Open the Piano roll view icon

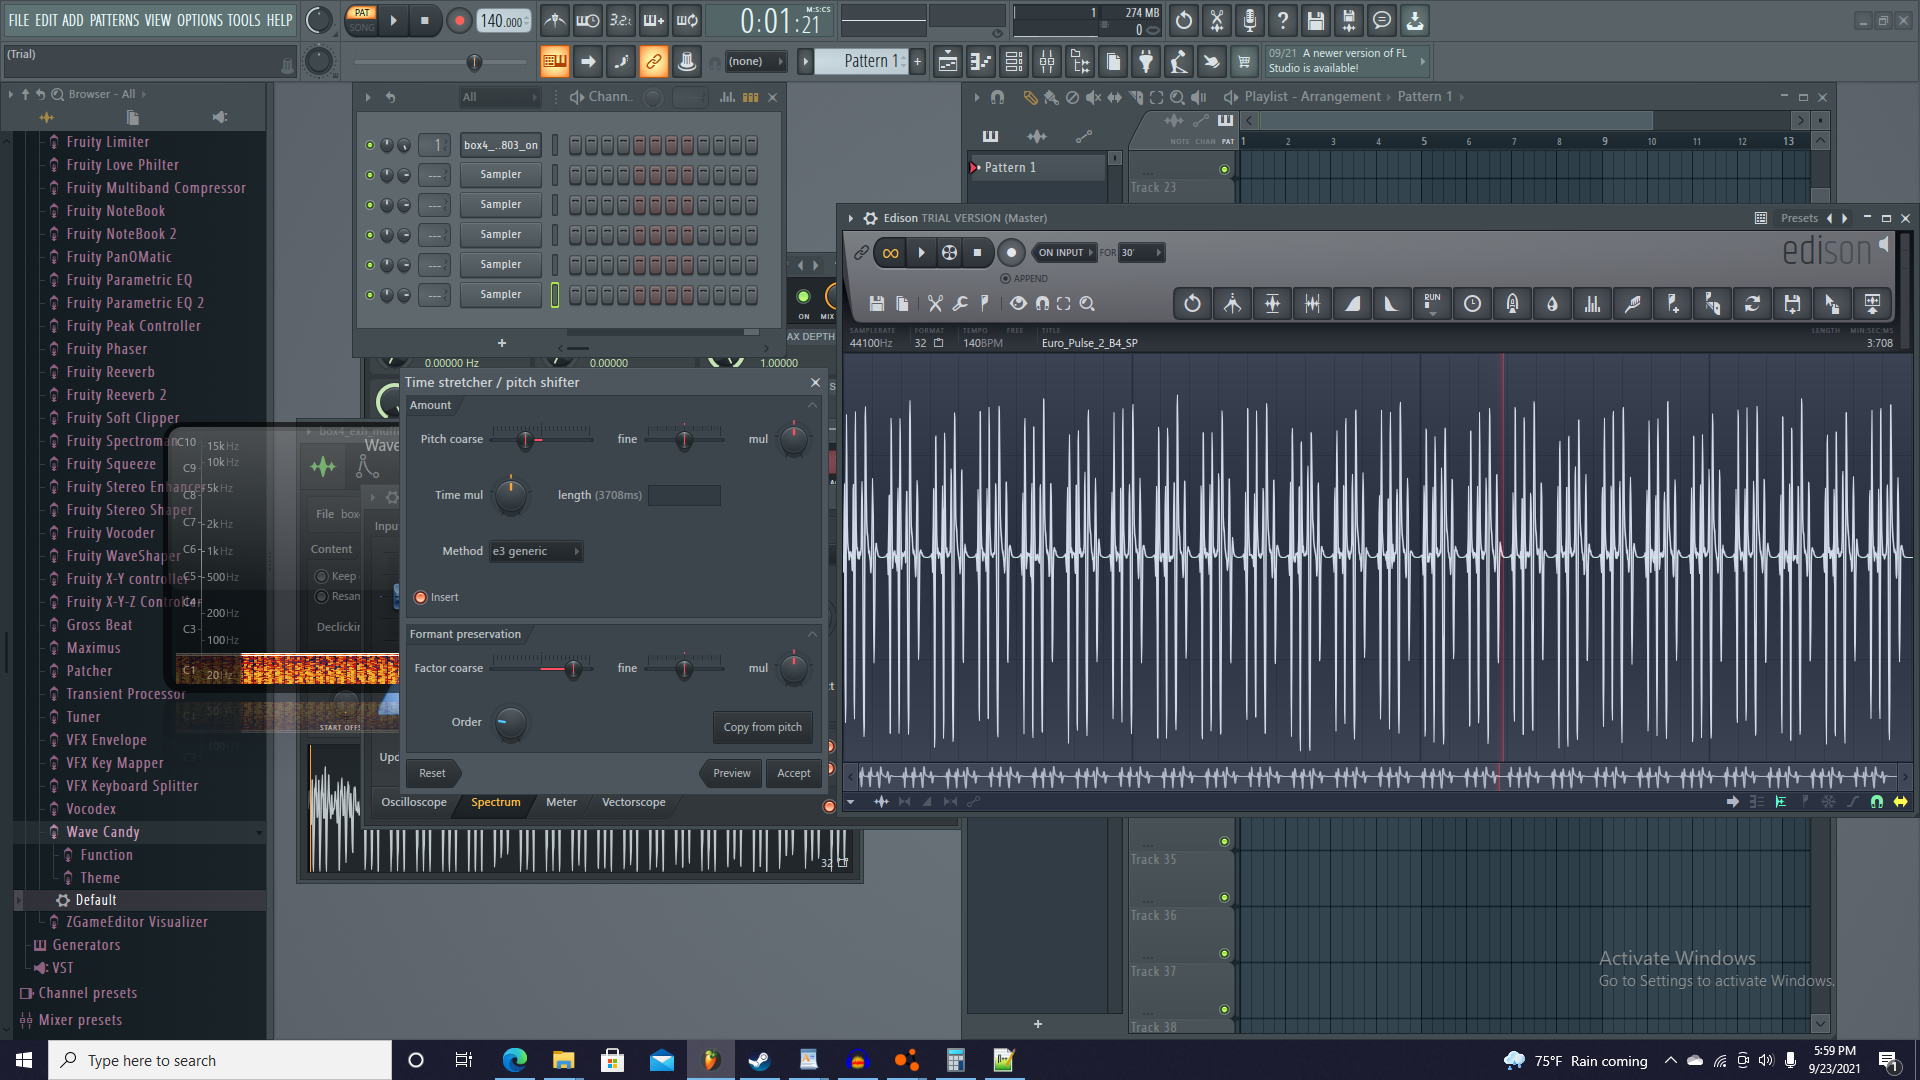[981, 62]
